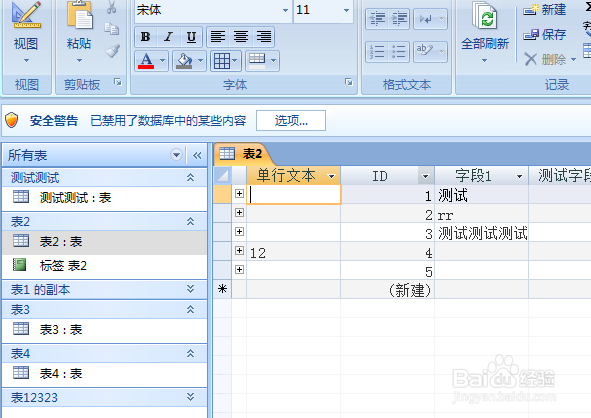
Task: Click numbered list icon
Action: coord(377,51)
